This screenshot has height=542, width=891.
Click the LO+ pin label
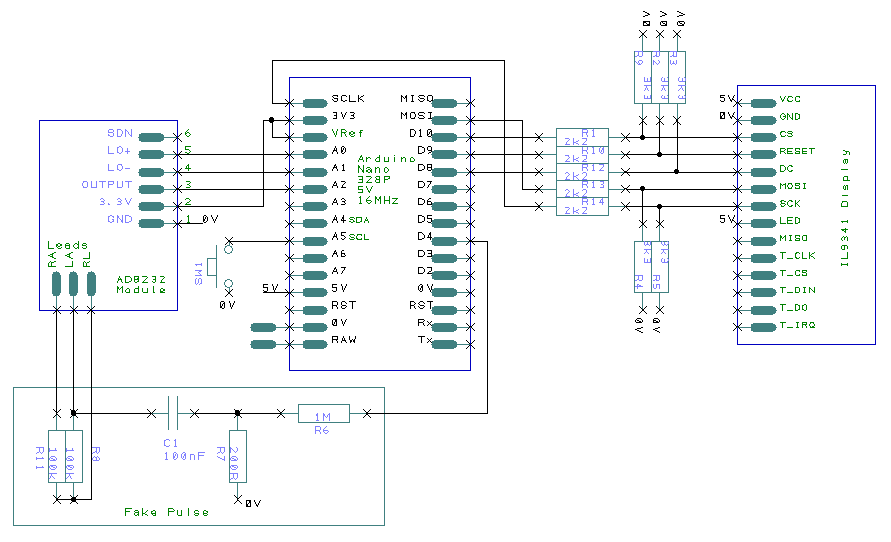tap(119, 150)
